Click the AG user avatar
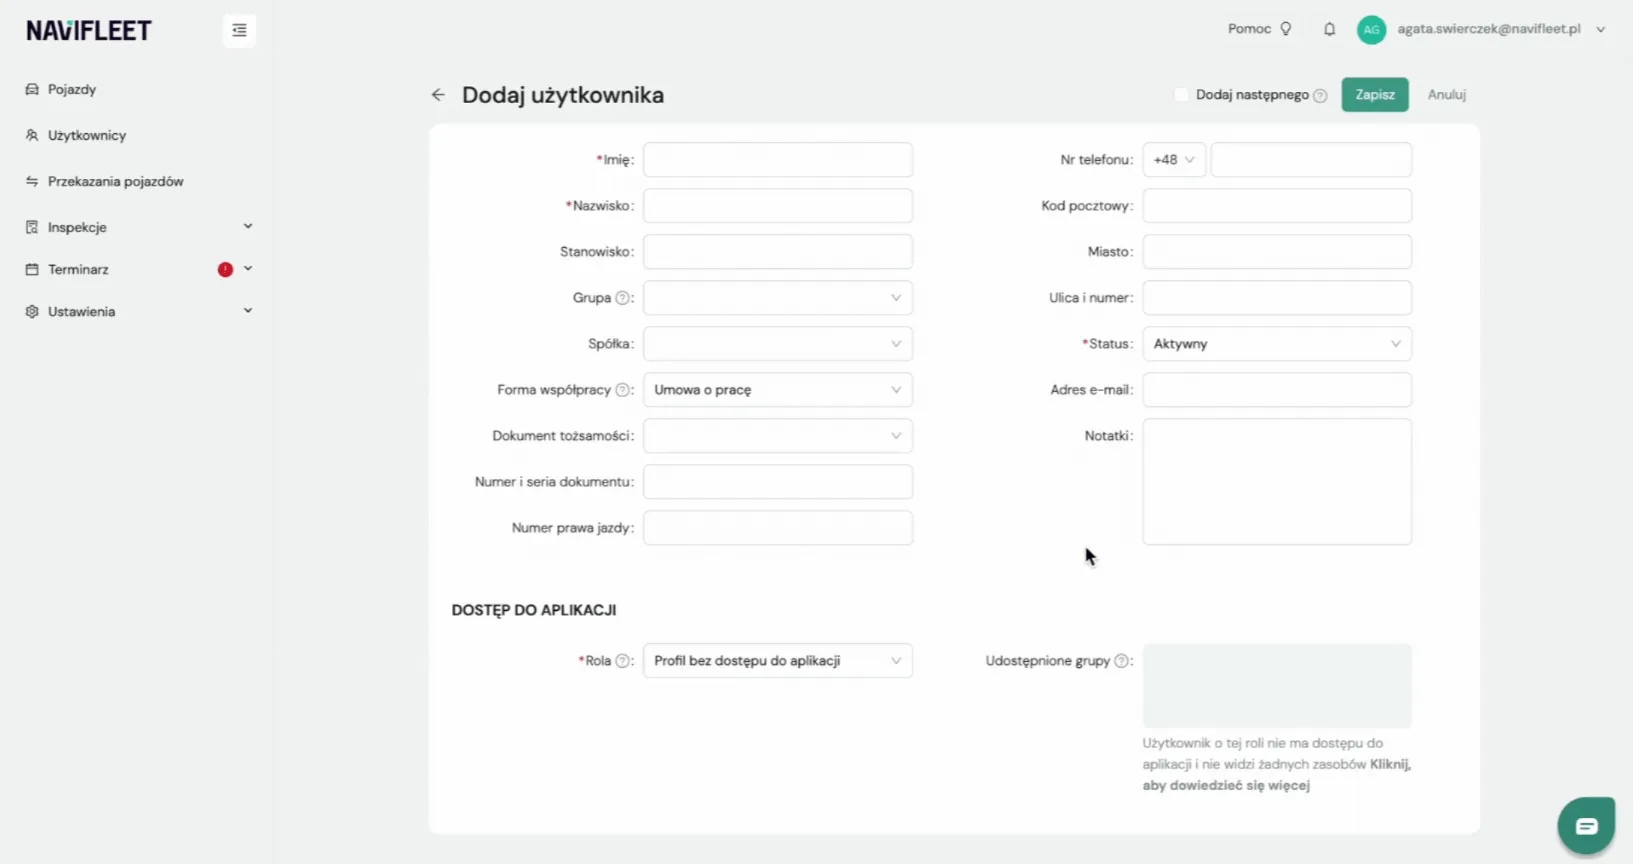The height and width of the screenshot is (864, 1633). pyautogui.click(x=1371, y=30)
